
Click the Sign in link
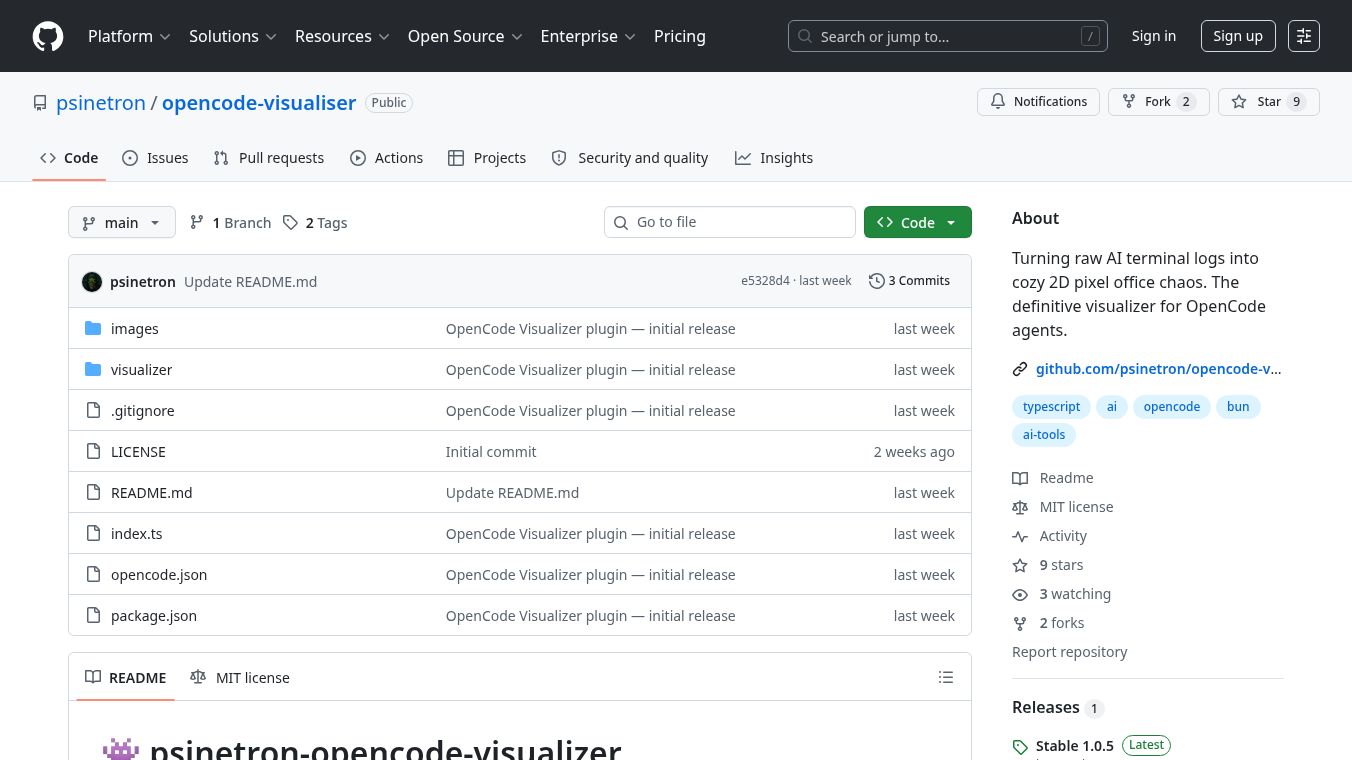pos(1154,36)
